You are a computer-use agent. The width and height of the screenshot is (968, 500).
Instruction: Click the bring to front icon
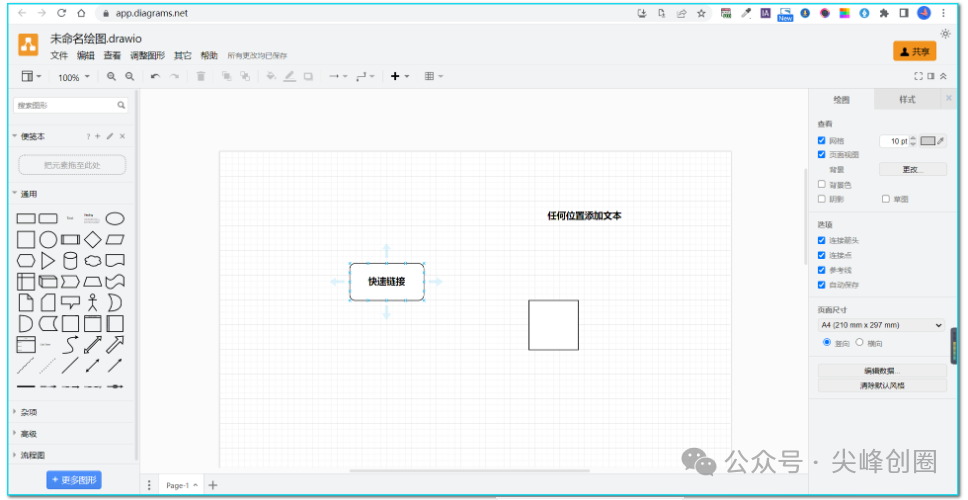227,77
